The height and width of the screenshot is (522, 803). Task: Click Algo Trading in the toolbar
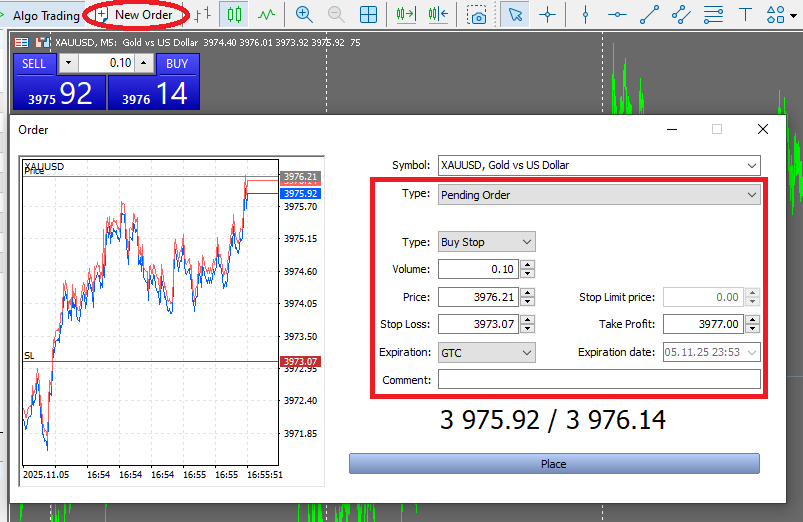click(x=45, y=15)
